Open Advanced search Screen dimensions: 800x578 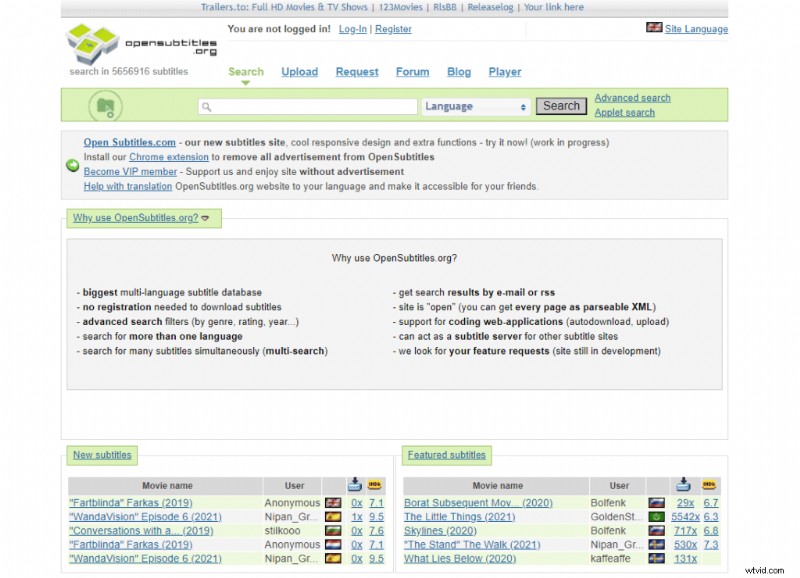click(632, 97)
